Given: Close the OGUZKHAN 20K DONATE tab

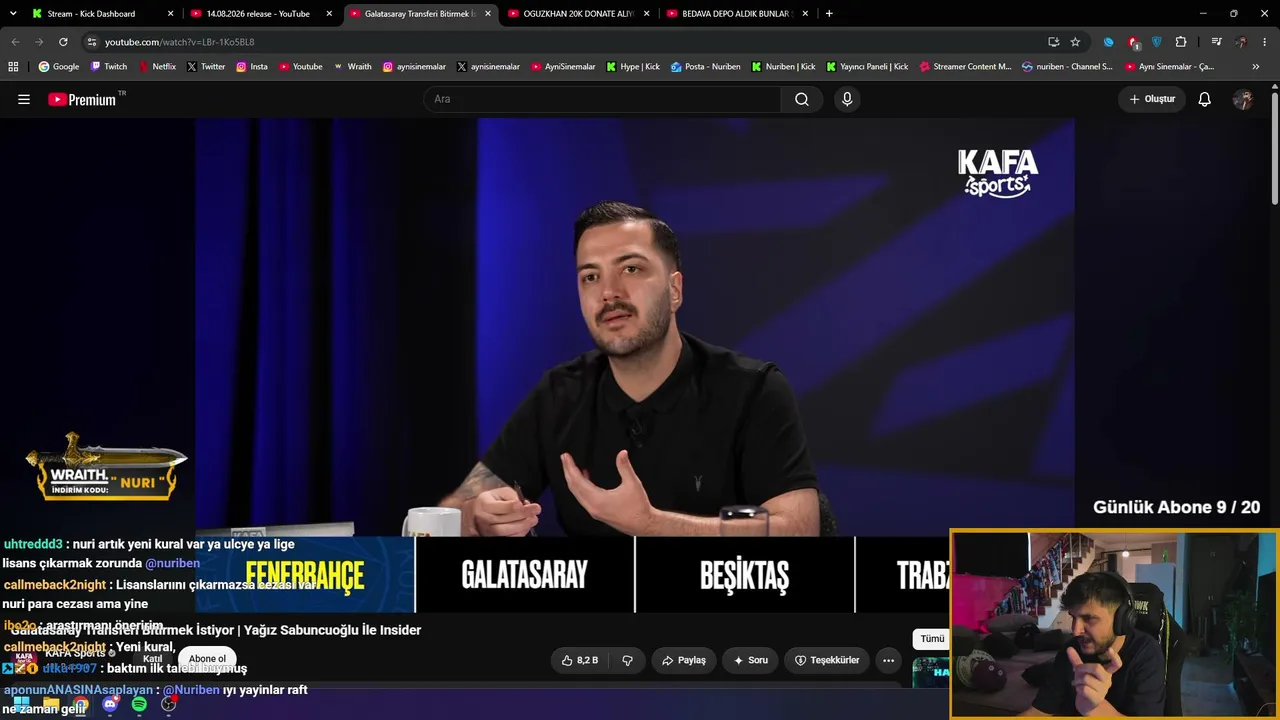Looking at the screenshot, I should [646, 14].
